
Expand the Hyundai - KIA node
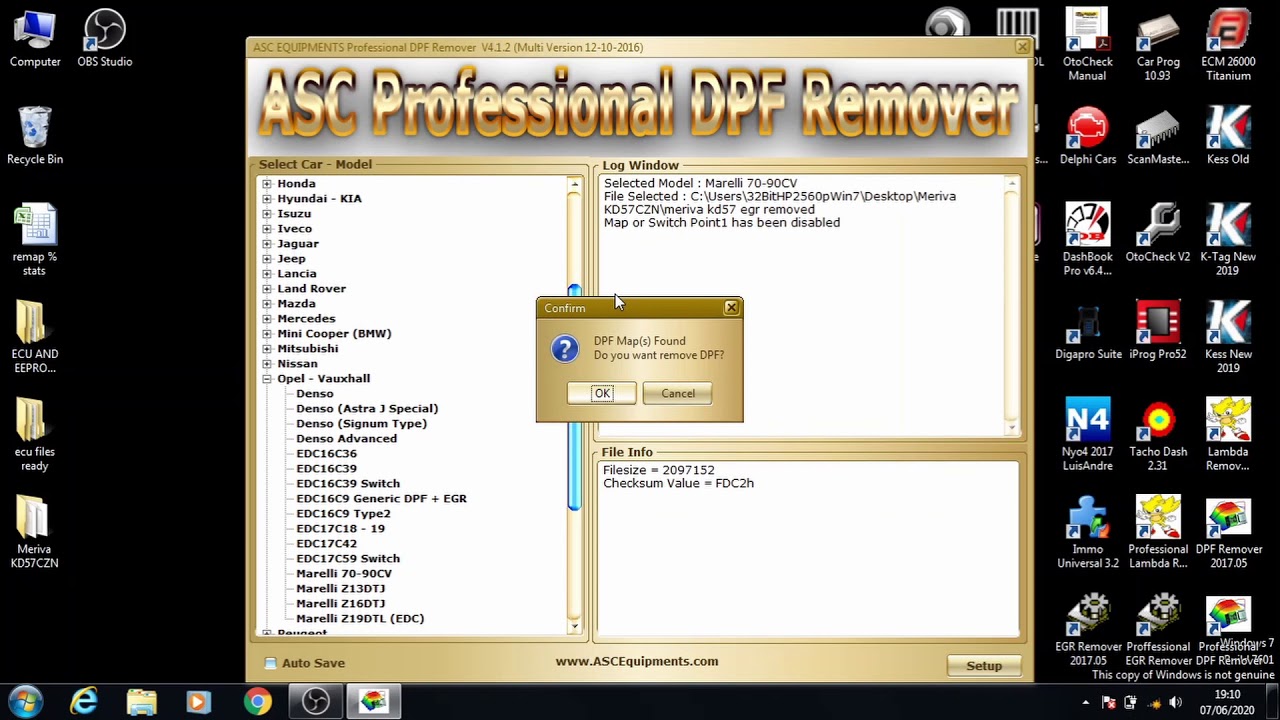point(267,199)
